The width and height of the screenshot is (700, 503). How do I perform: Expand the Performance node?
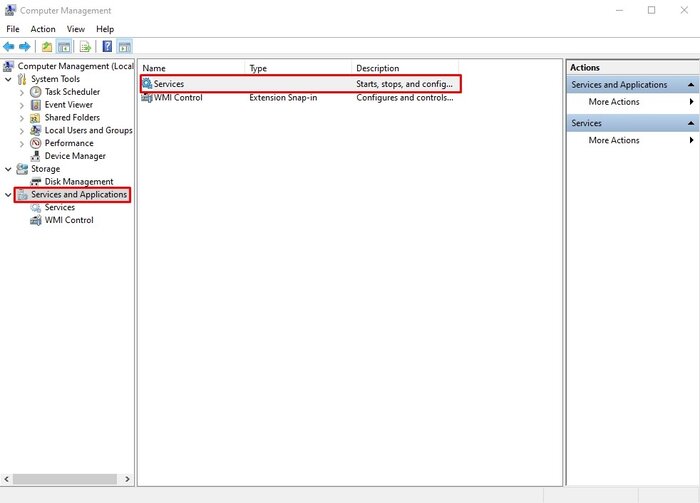tap(21, 144)
